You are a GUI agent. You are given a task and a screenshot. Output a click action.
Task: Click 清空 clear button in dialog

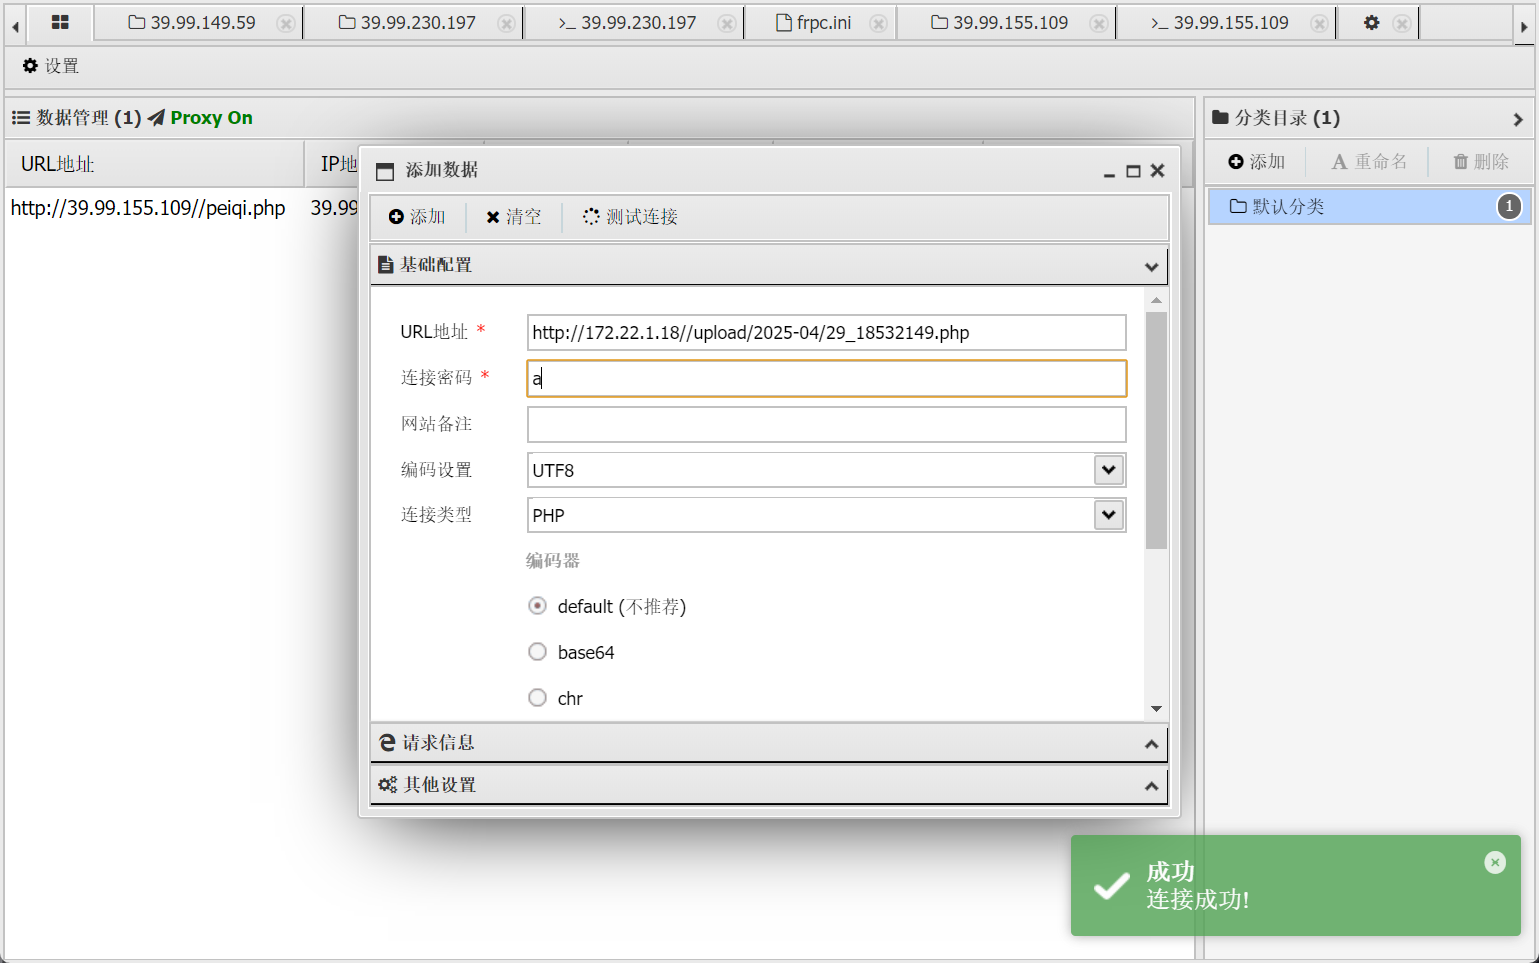click(513, 217)
